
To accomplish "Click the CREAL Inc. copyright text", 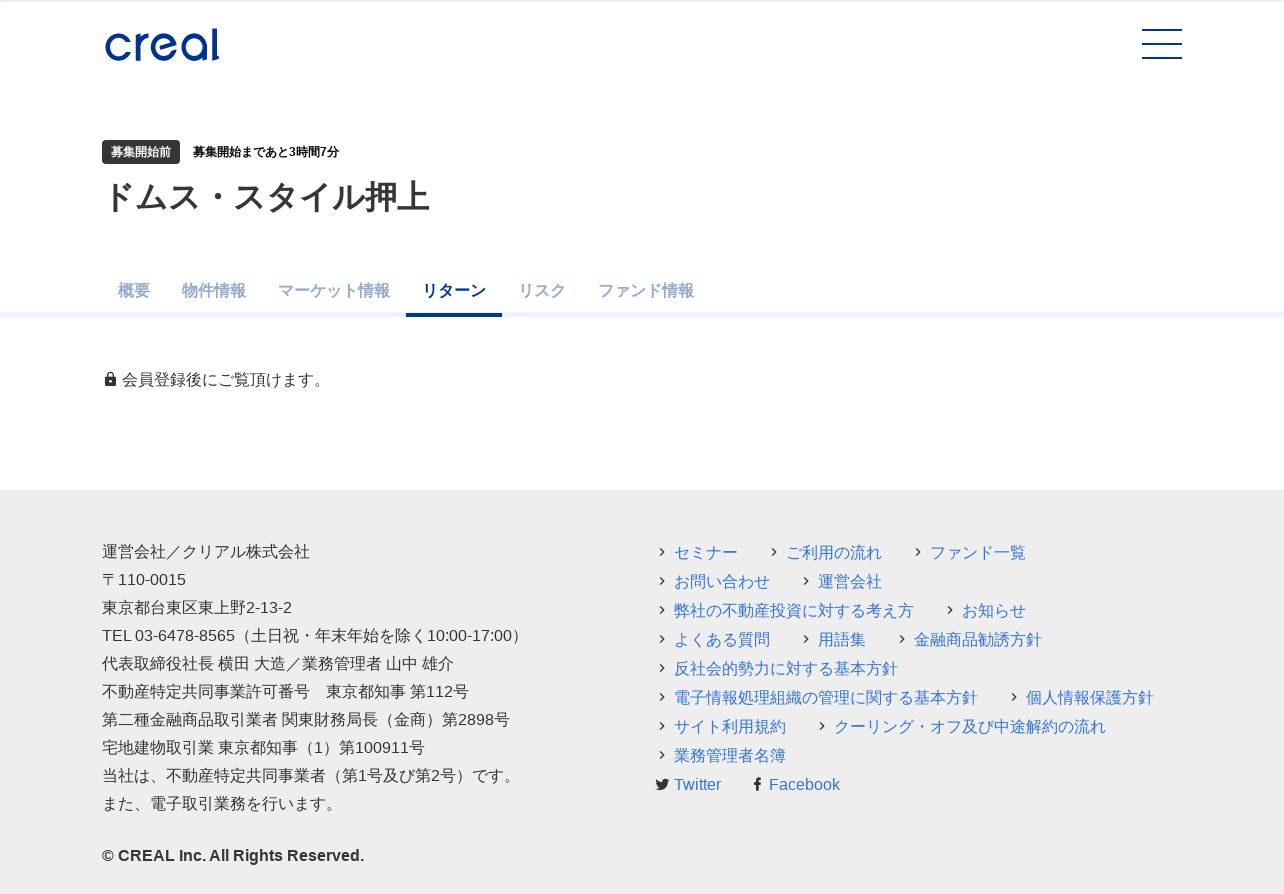I will [x=233, y=856].
